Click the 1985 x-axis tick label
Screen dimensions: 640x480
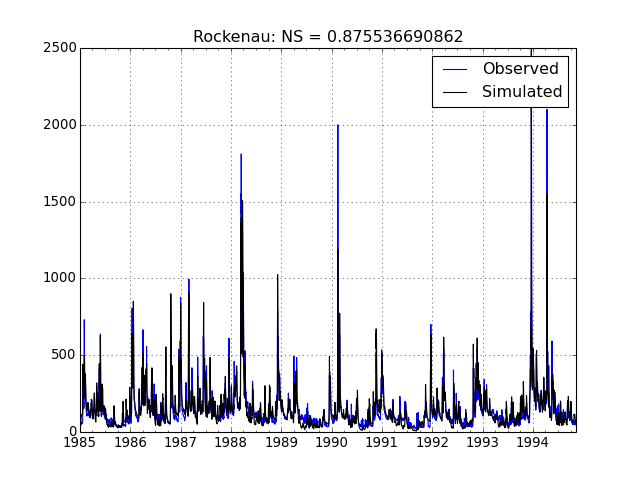80,442
